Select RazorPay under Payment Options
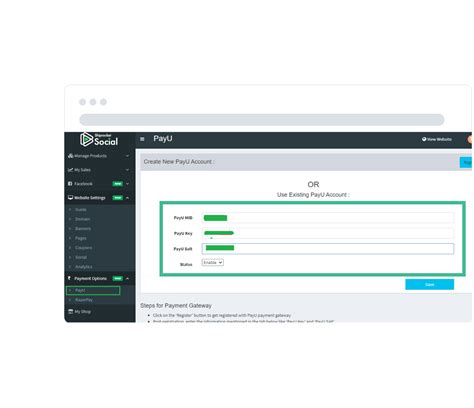 pyautogui.click(x=84, y=300)
